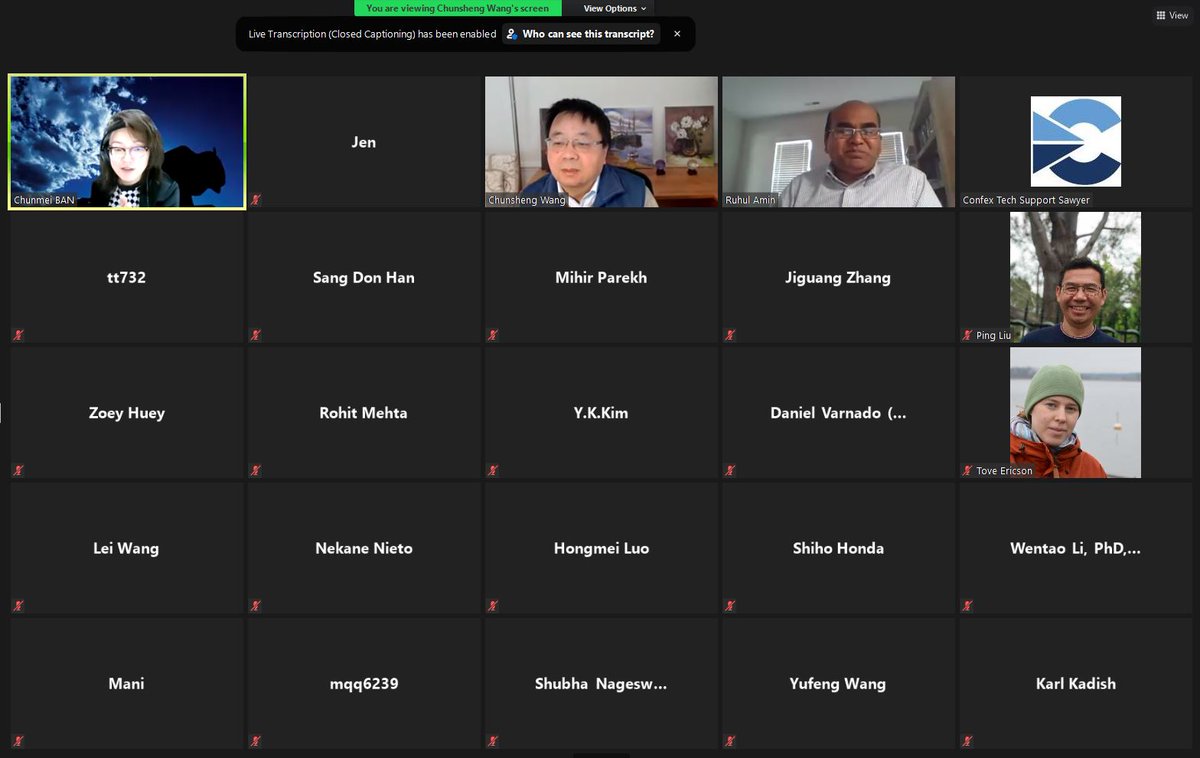Open the View Options dropdown
The height and width of the screenshot is (758, 1200).
614,8
